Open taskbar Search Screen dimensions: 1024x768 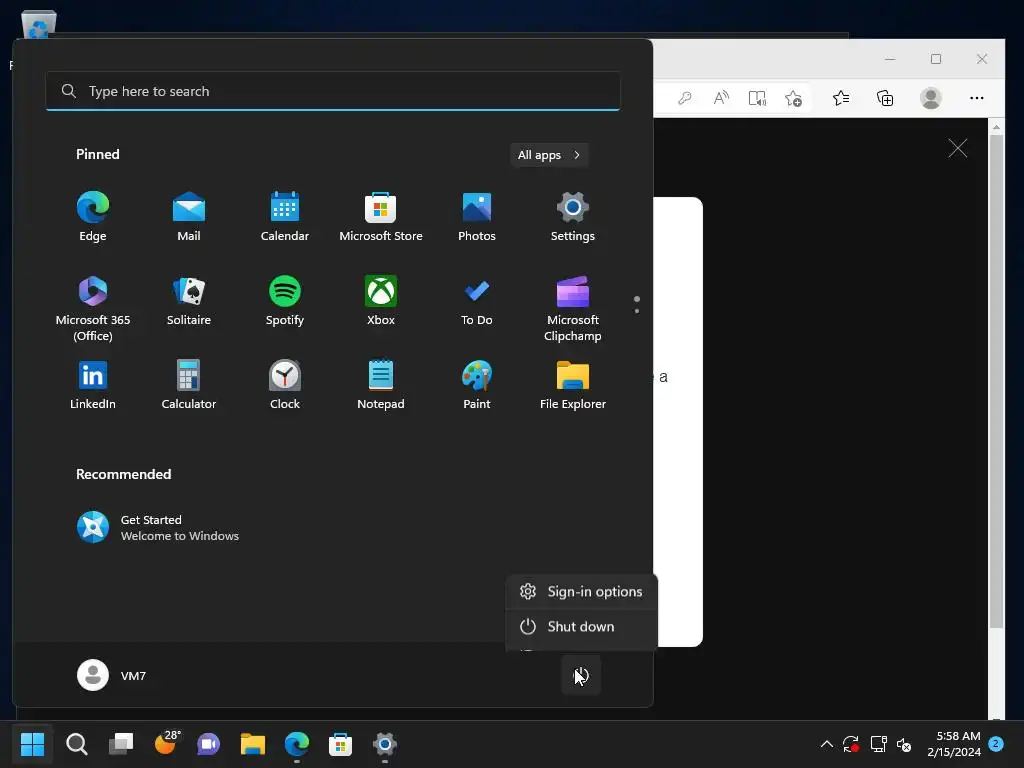[x=76, y=744]
